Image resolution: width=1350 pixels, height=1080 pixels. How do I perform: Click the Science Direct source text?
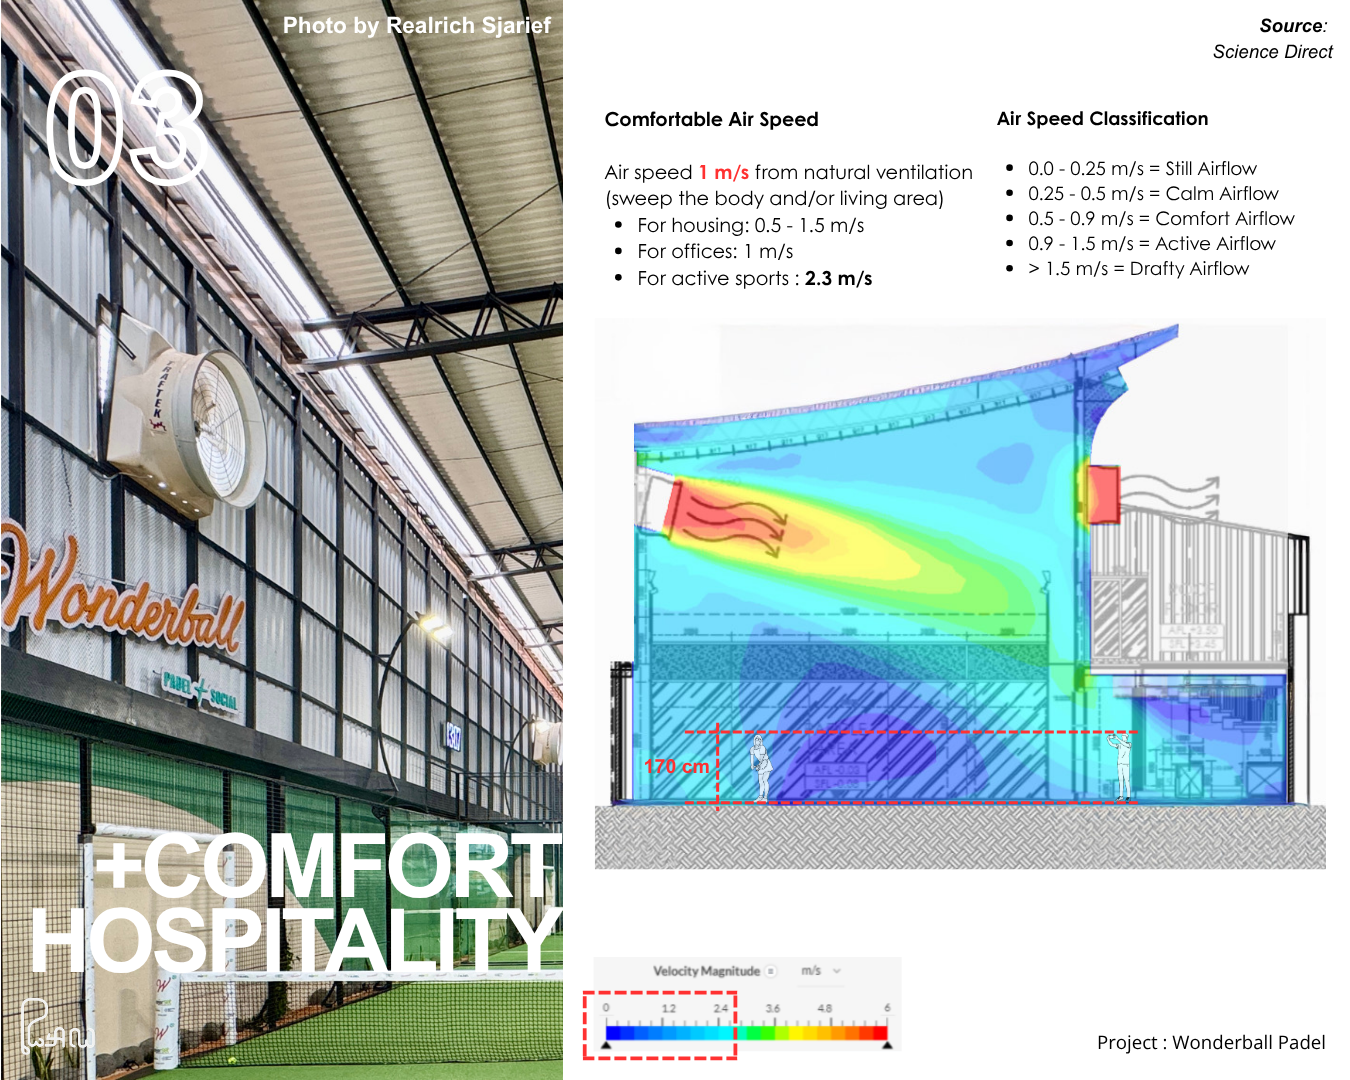(1272, 52)
